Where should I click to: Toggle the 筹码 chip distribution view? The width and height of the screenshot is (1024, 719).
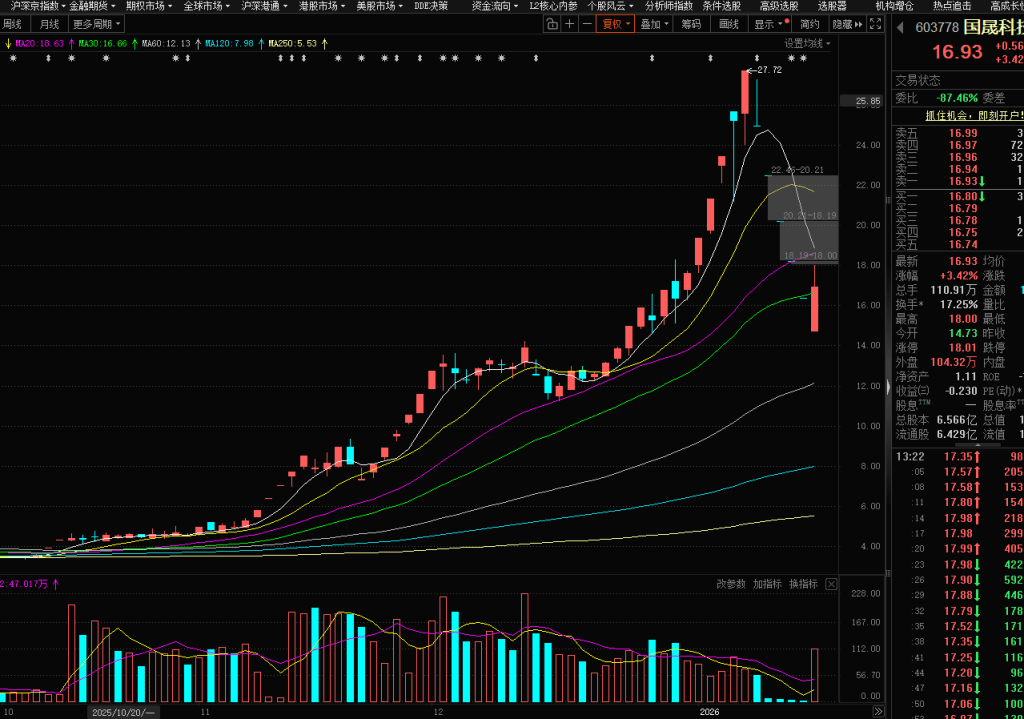(x=691, y=24)
